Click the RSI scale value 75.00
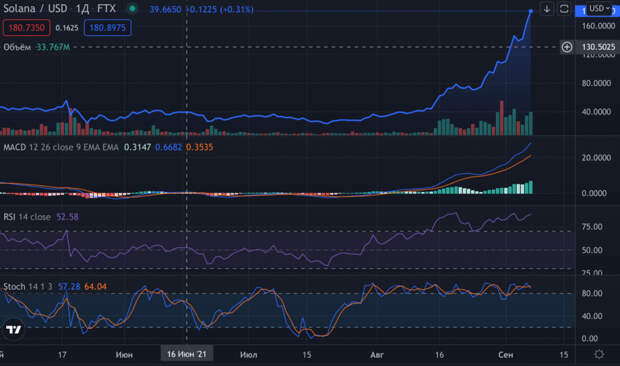Image resolution: width=620 pixels, height=366 pixels. click(592, 227)
